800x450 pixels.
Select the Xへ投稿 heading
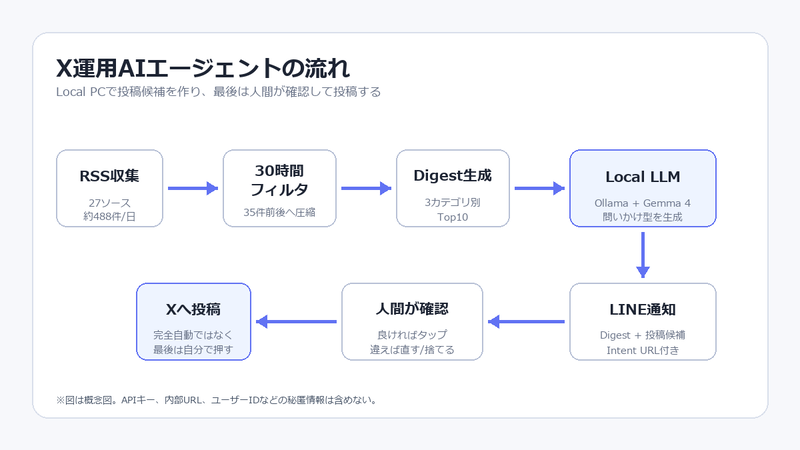pyautogui.click(x=193, y=309)
